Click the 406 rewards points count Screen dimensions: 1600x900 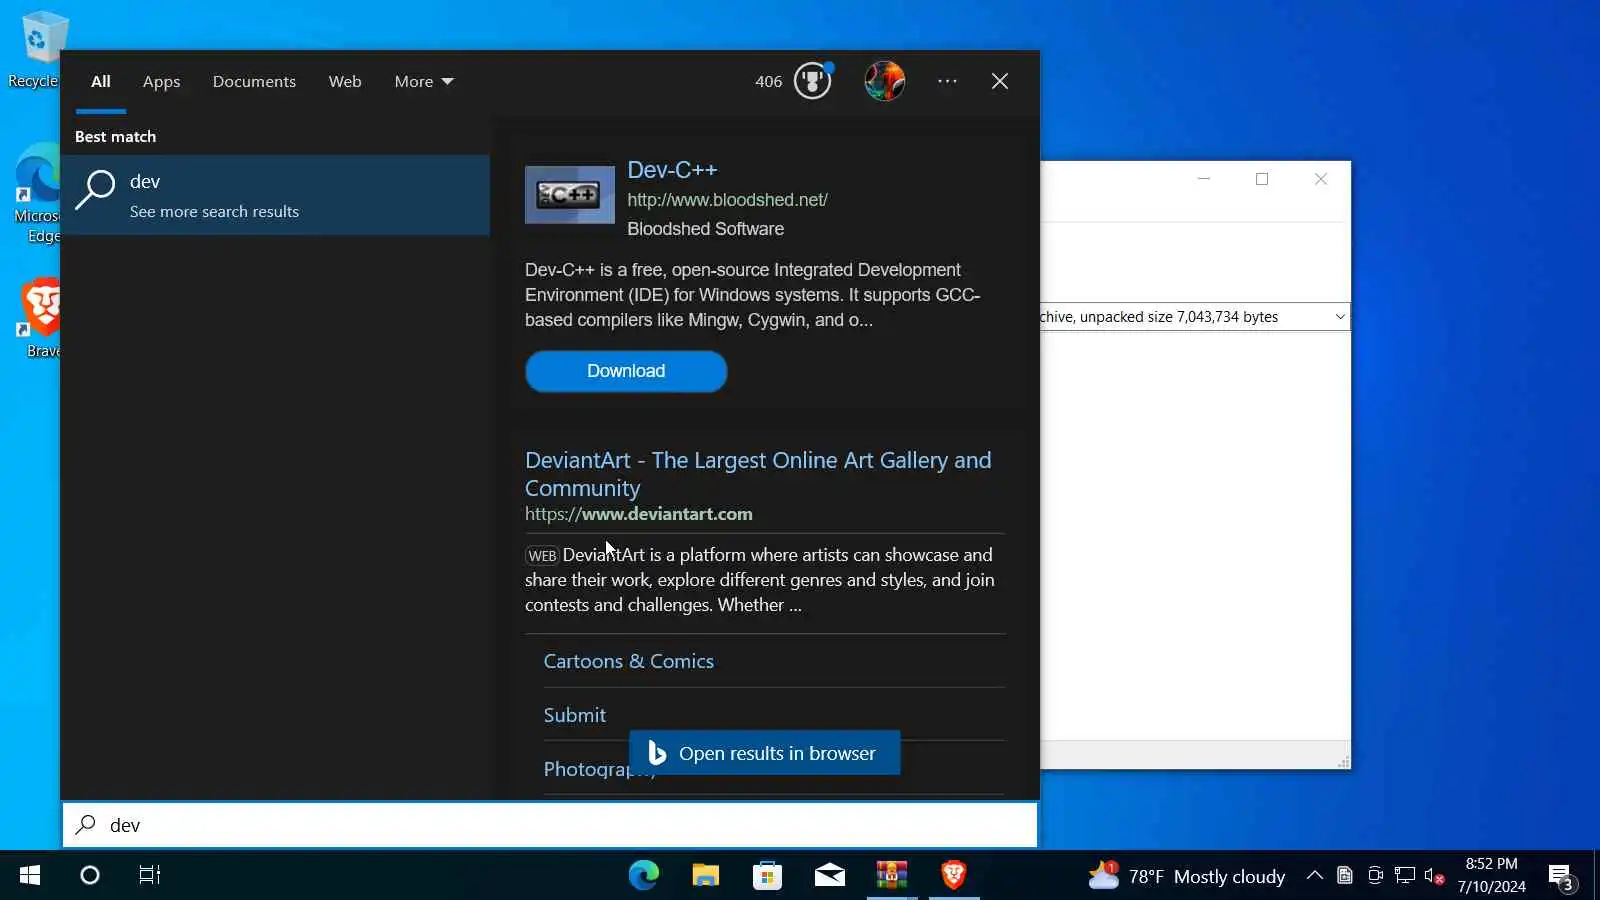coord(769,82)
